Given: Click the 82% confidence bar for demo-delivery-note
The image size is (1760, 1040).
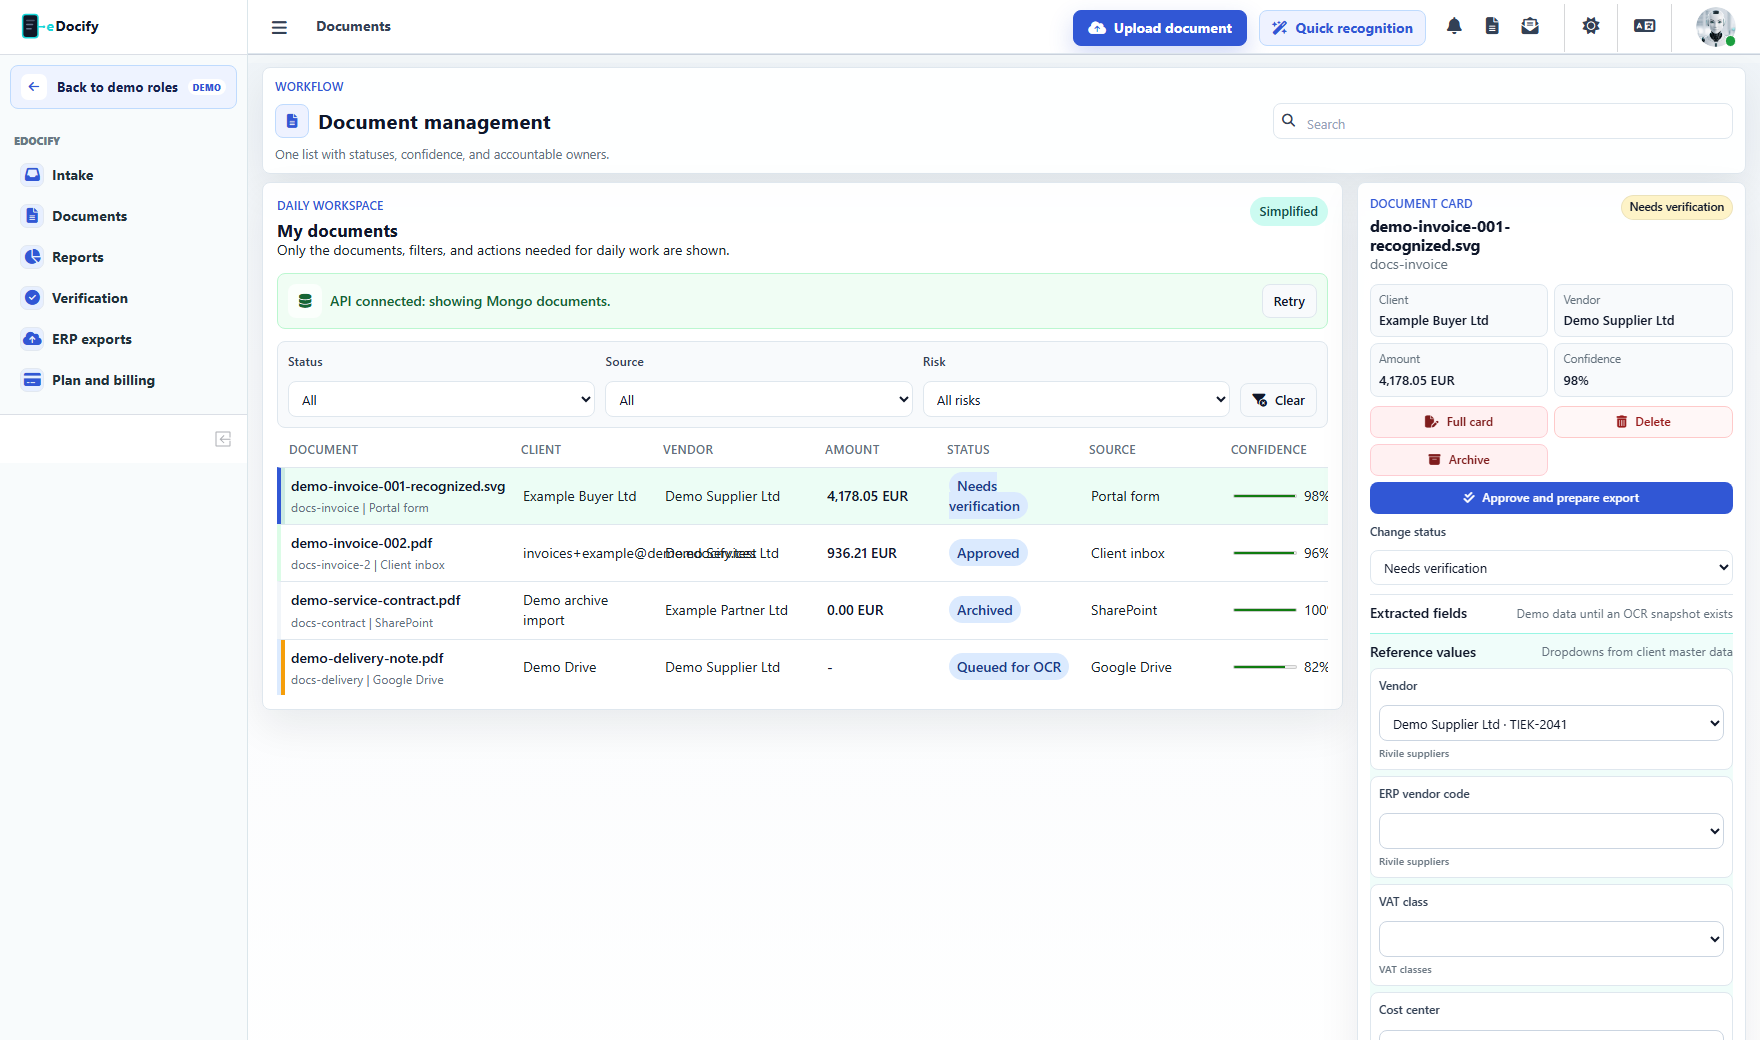Looking at the screenshot, I should (x=1265, y=667).
